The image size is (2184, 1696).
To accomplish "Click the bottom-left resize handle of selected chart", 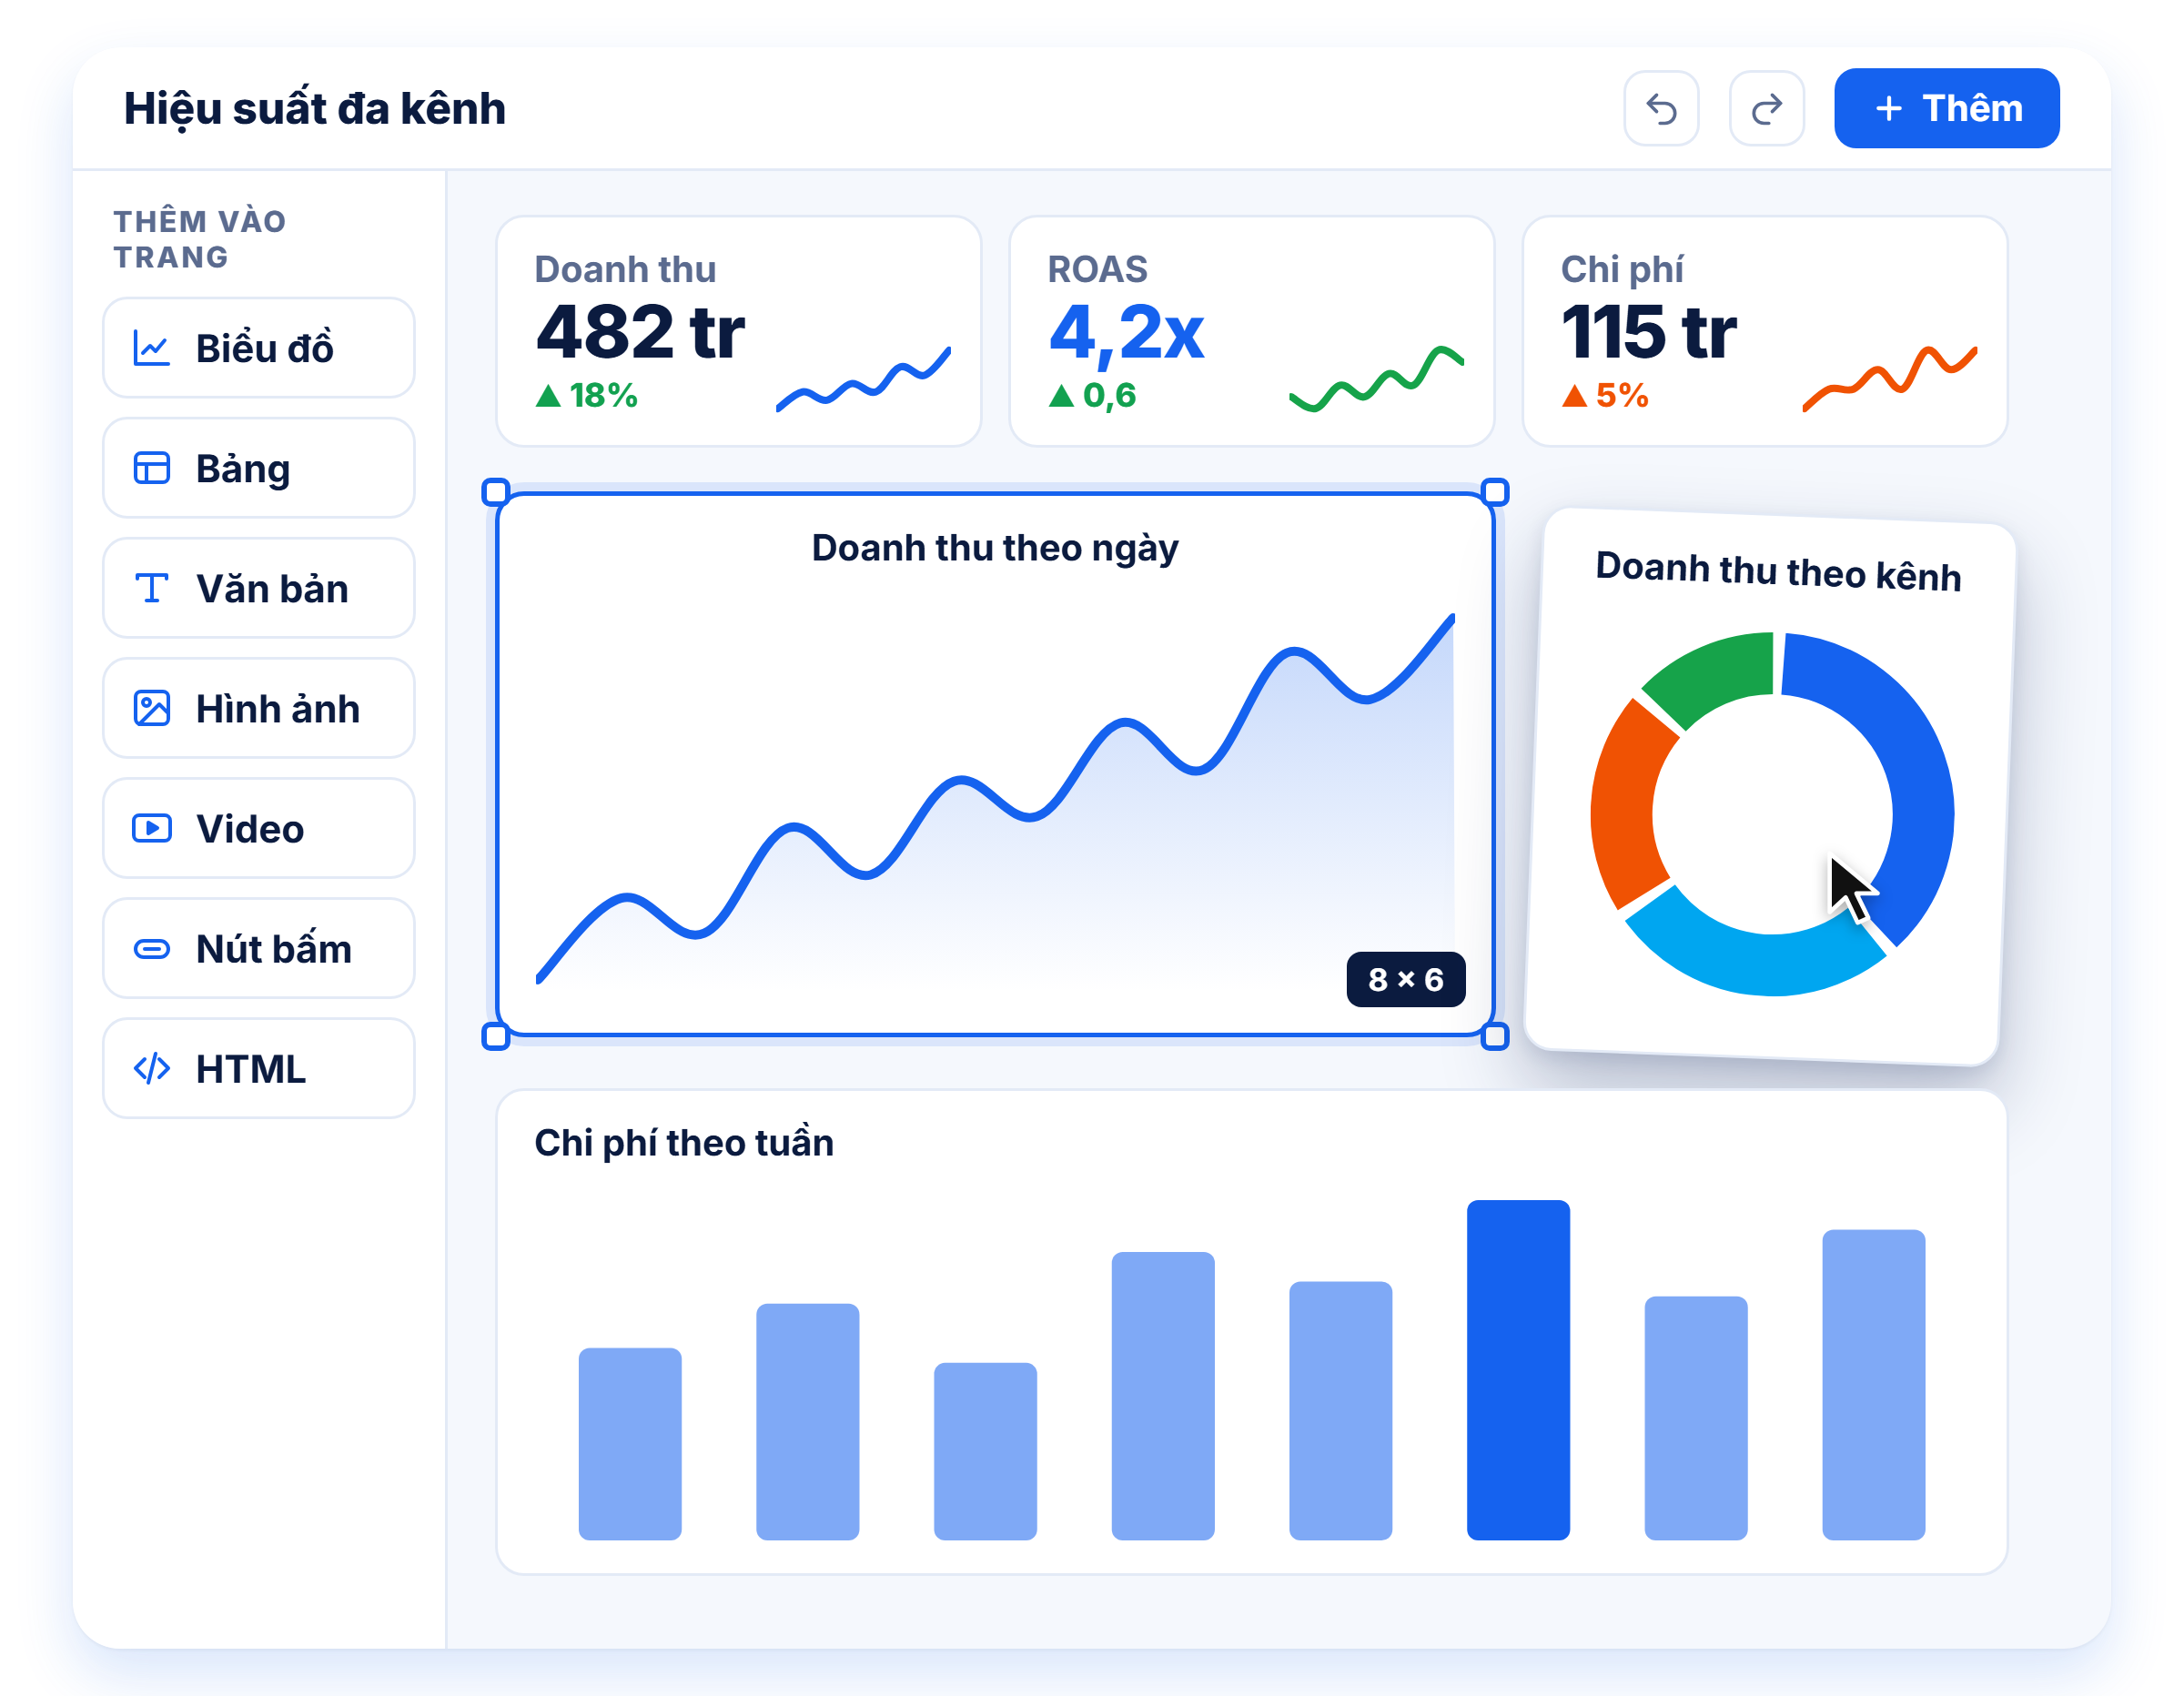I will 496,1036.
